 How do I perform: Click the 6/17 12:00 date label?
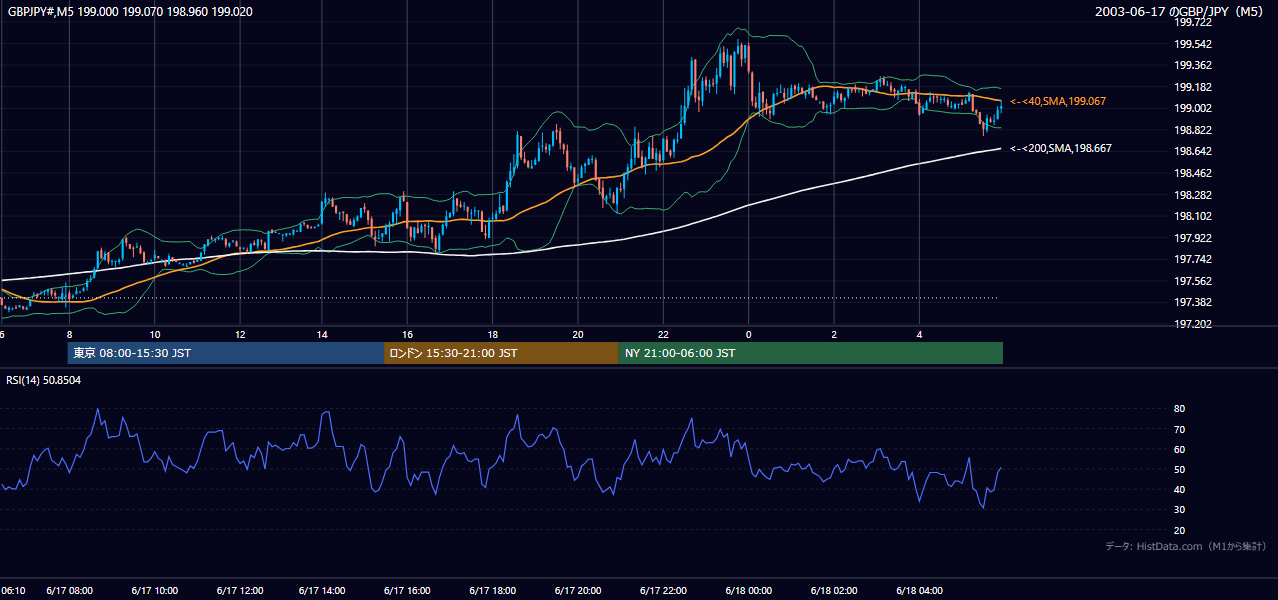click(x=240, y=590)
